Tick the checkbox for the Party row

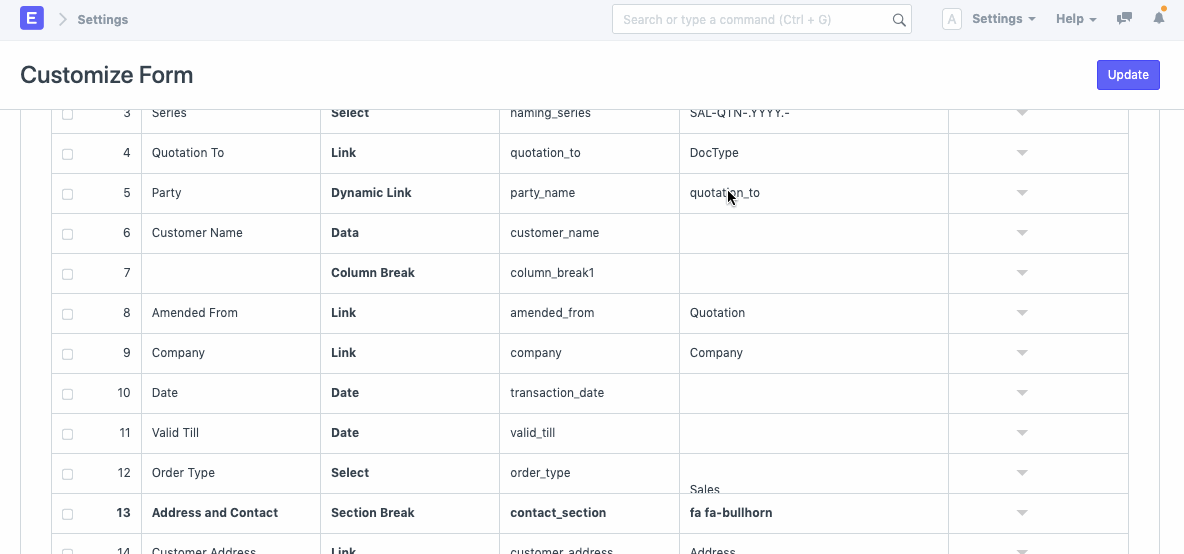pos(68,194)
